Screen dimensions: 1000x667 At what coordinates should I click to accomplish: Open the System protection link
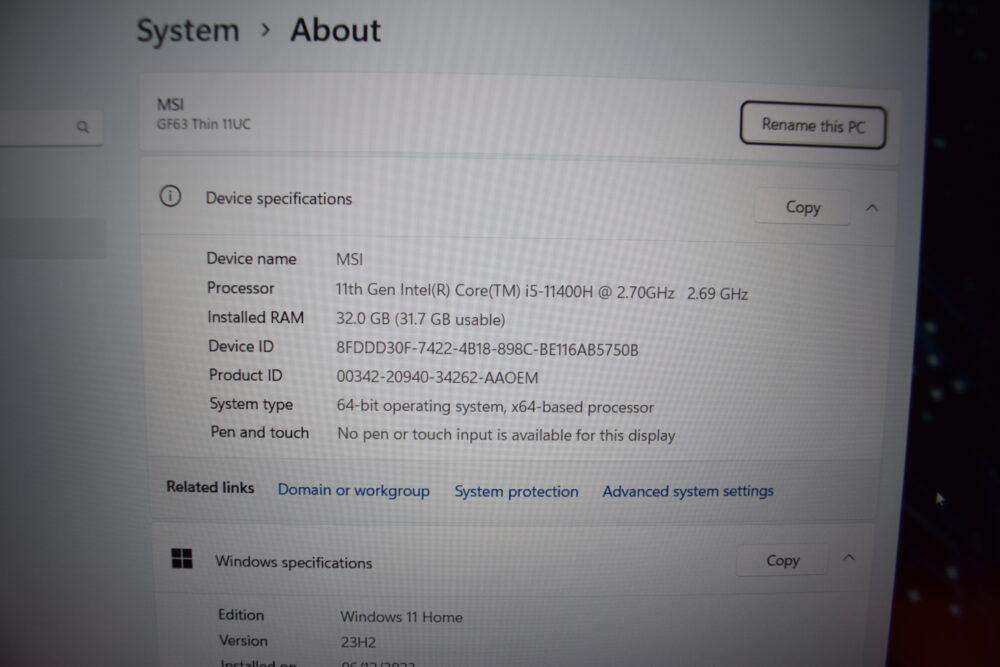pyautogui.click(x=516, y=492)
